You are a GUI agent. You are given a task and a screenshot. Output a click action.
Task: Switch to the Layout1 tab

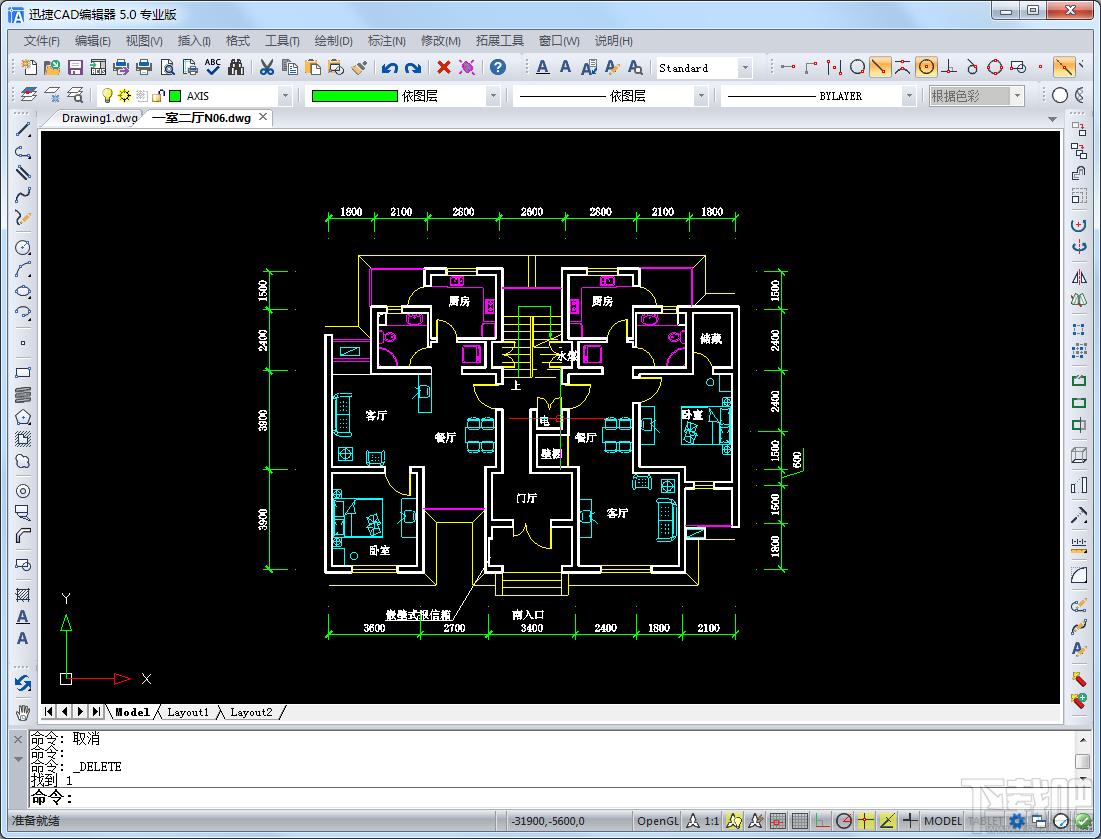point(187,712)
